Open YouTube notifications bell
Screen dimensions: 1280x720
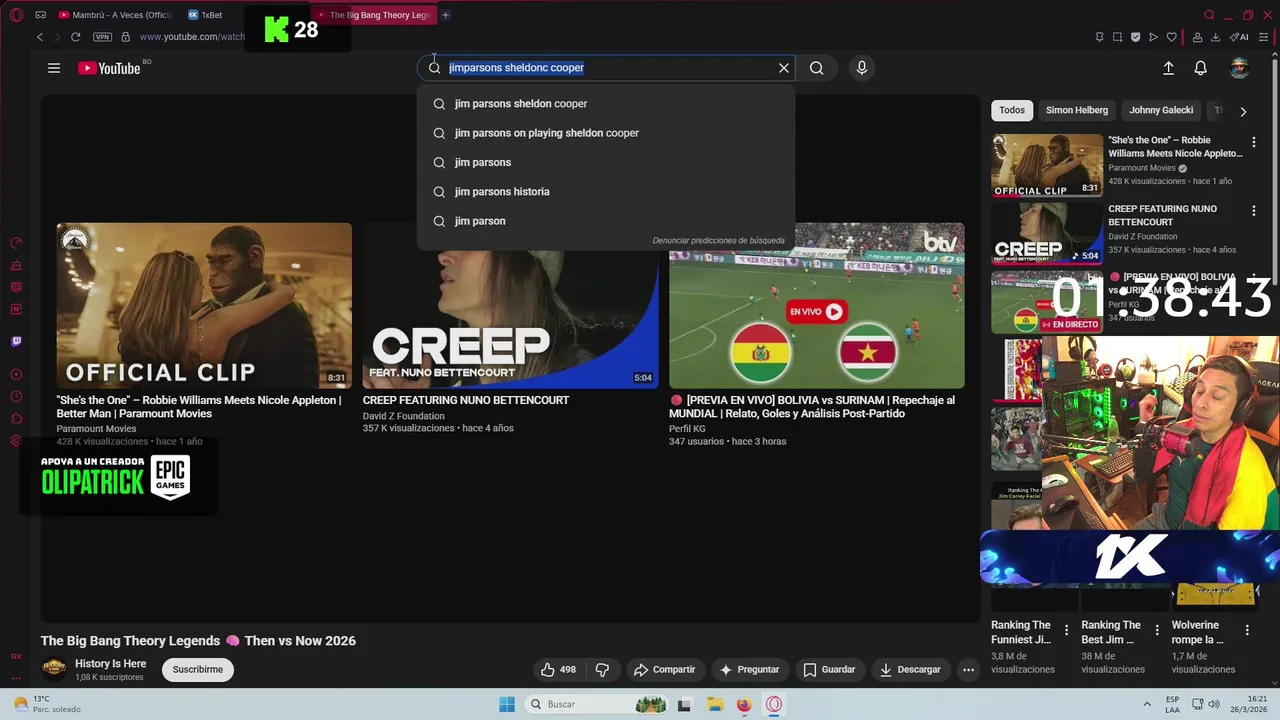click(1201, 68)
